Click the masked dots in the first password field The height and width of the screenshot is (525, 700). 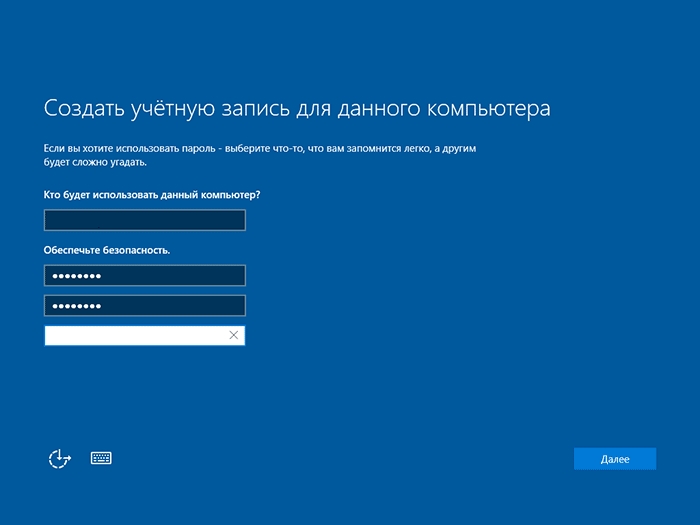tap(76, 276)
